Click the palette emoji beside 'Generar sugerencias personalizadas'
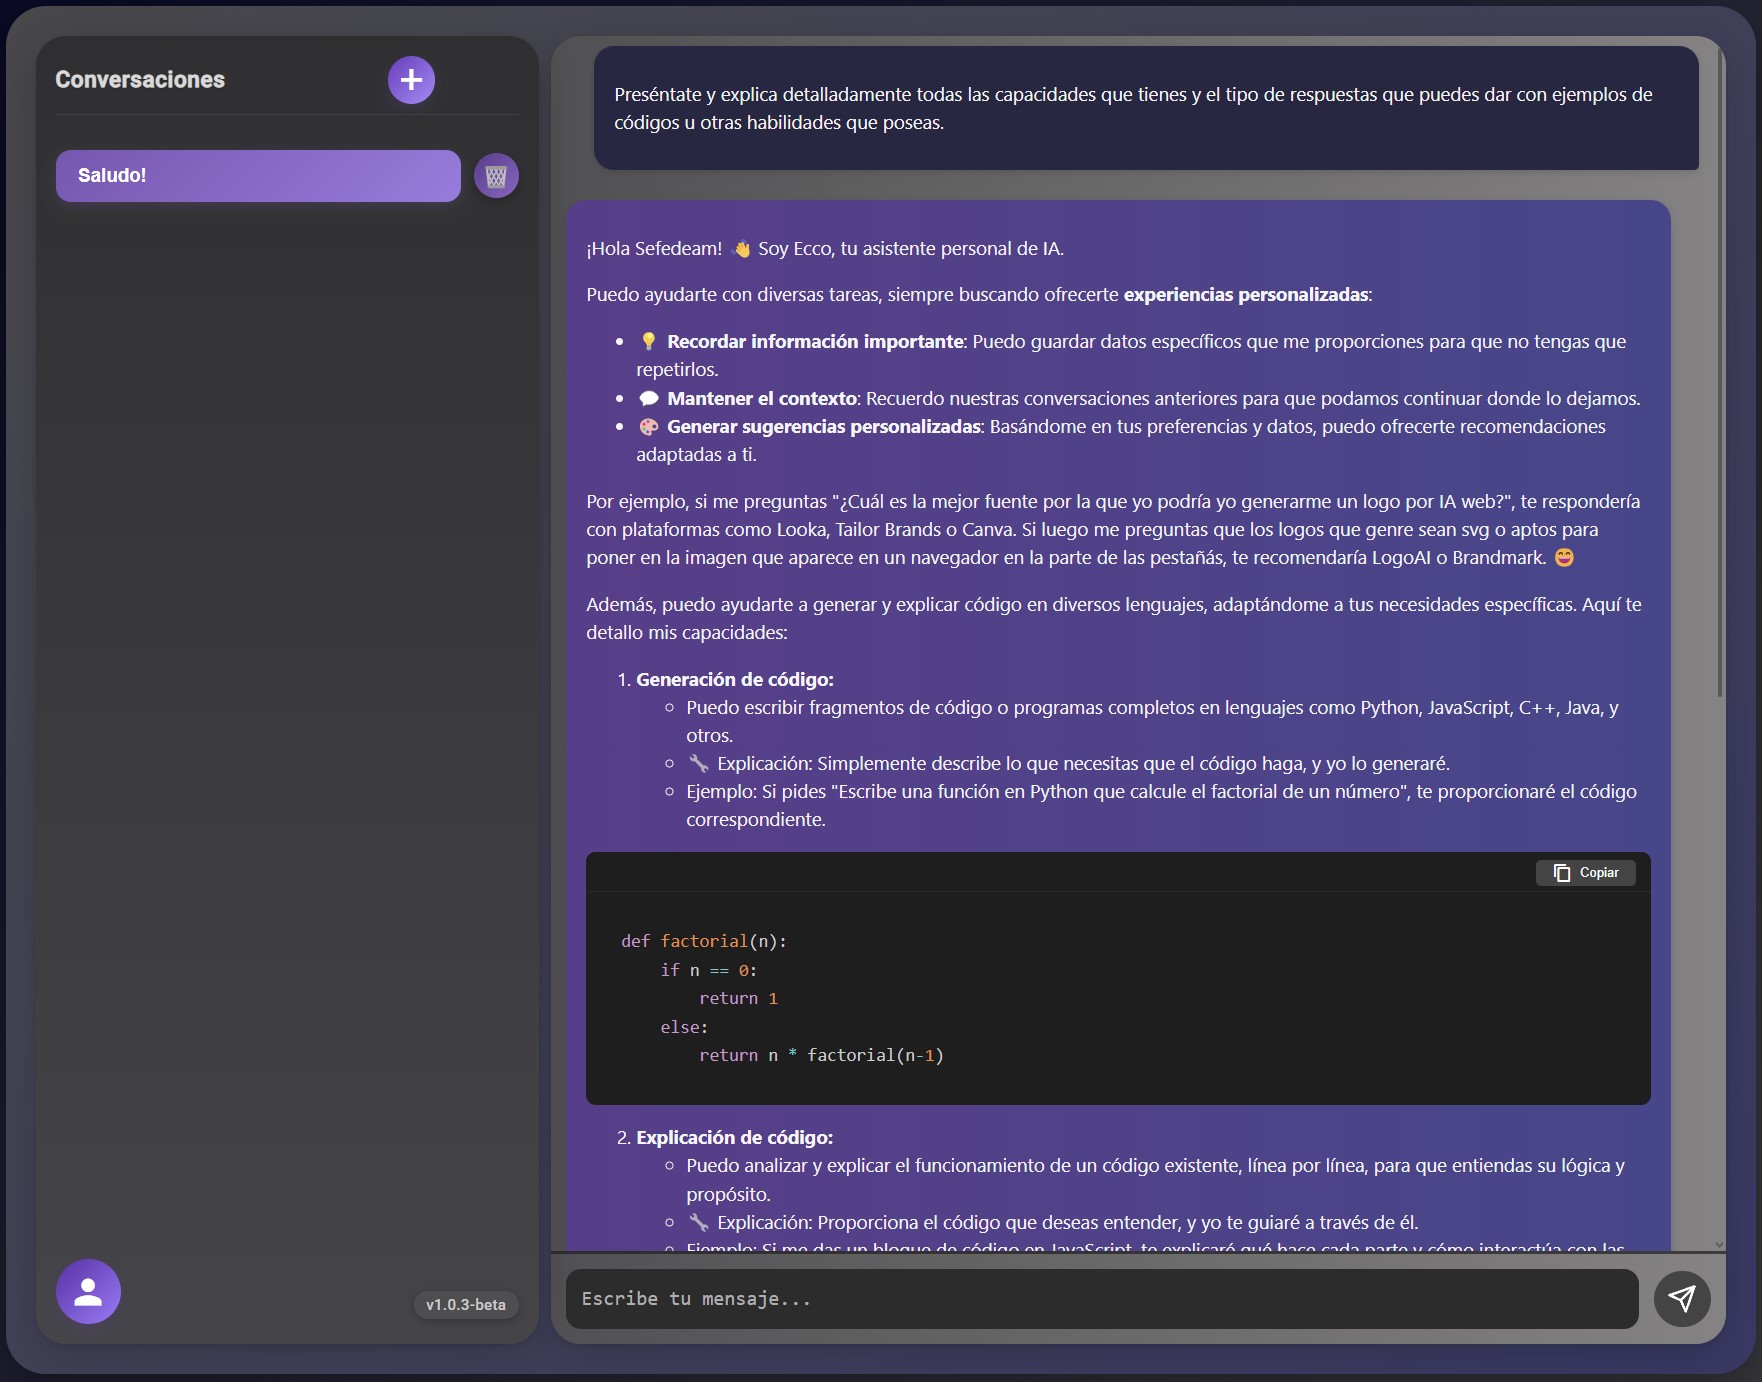1762x1382 pixels. 648,427
